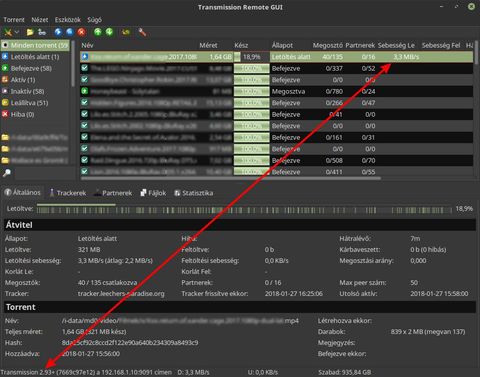The width and height of the screenshot is (480, 377).
Task: Sort by the Partnerek column header
Action: [x=360, y=45]
